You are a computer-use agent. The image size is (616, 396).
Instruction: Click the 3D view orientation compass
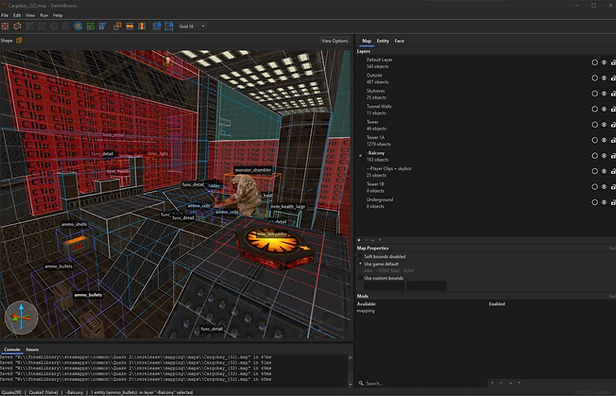point(21,317)
